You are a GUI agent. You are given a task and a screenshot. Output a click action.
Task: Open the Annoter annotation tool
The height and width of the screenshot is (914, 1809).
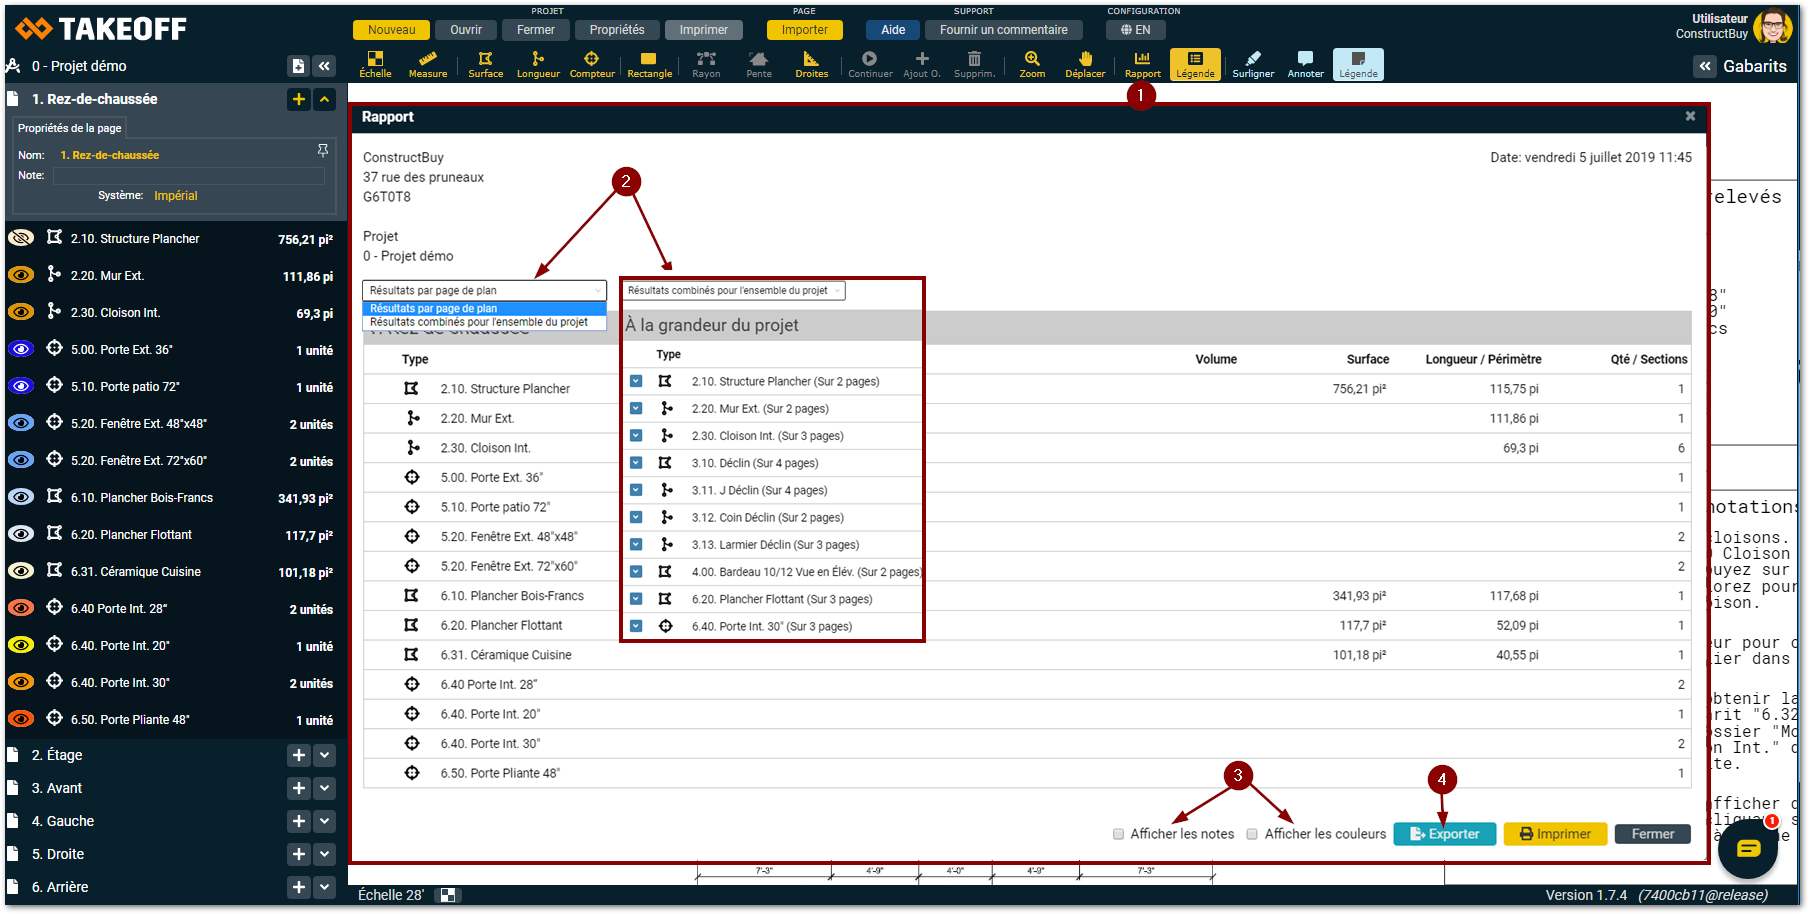point(1305,64)
